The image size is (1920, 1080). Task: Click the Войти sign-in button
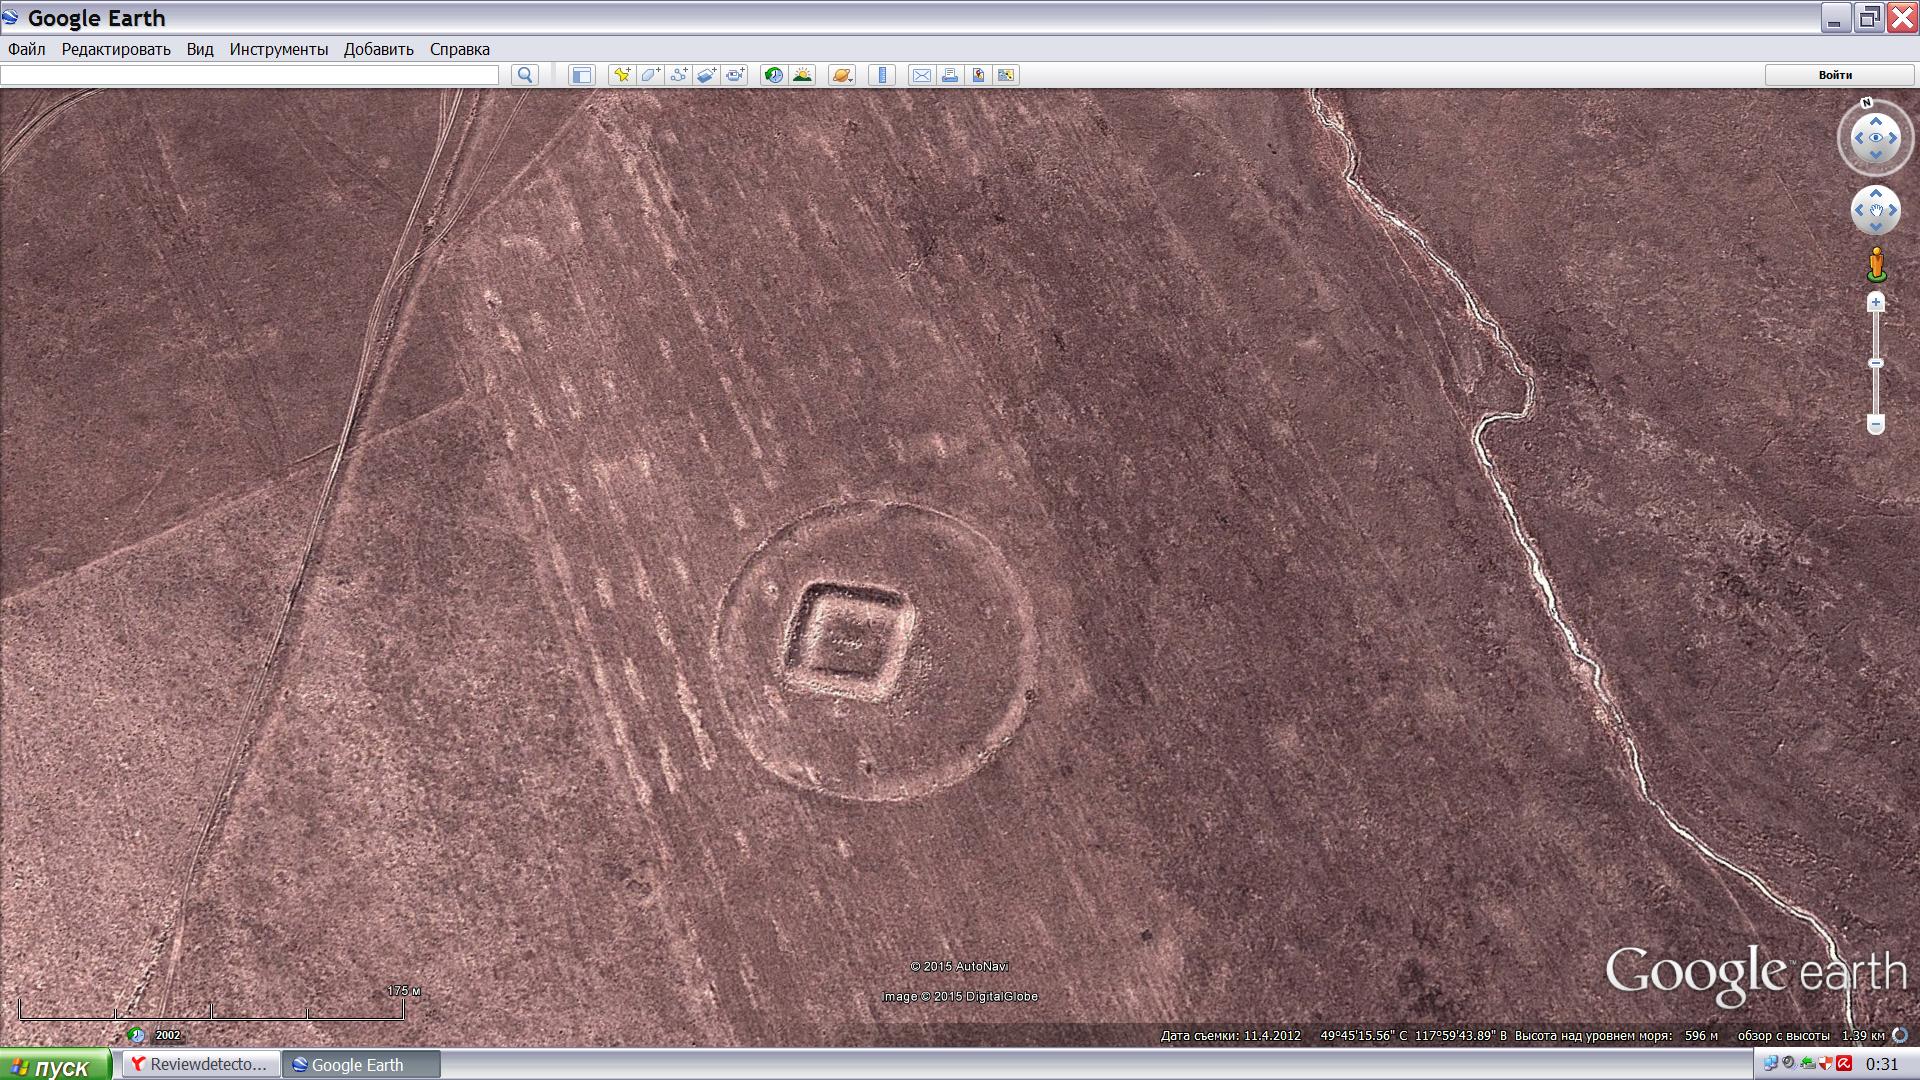[1835, 75]
